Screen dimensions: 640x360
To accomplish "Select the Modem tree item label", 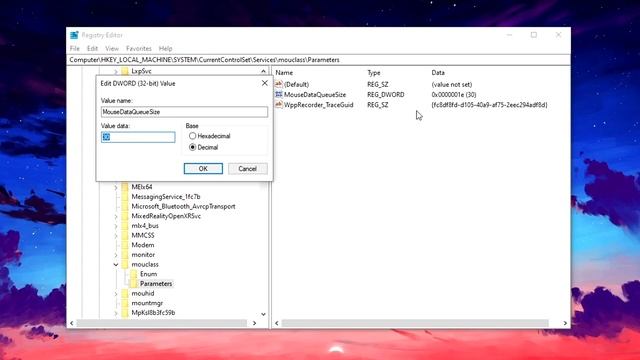I will pos(143,245).
